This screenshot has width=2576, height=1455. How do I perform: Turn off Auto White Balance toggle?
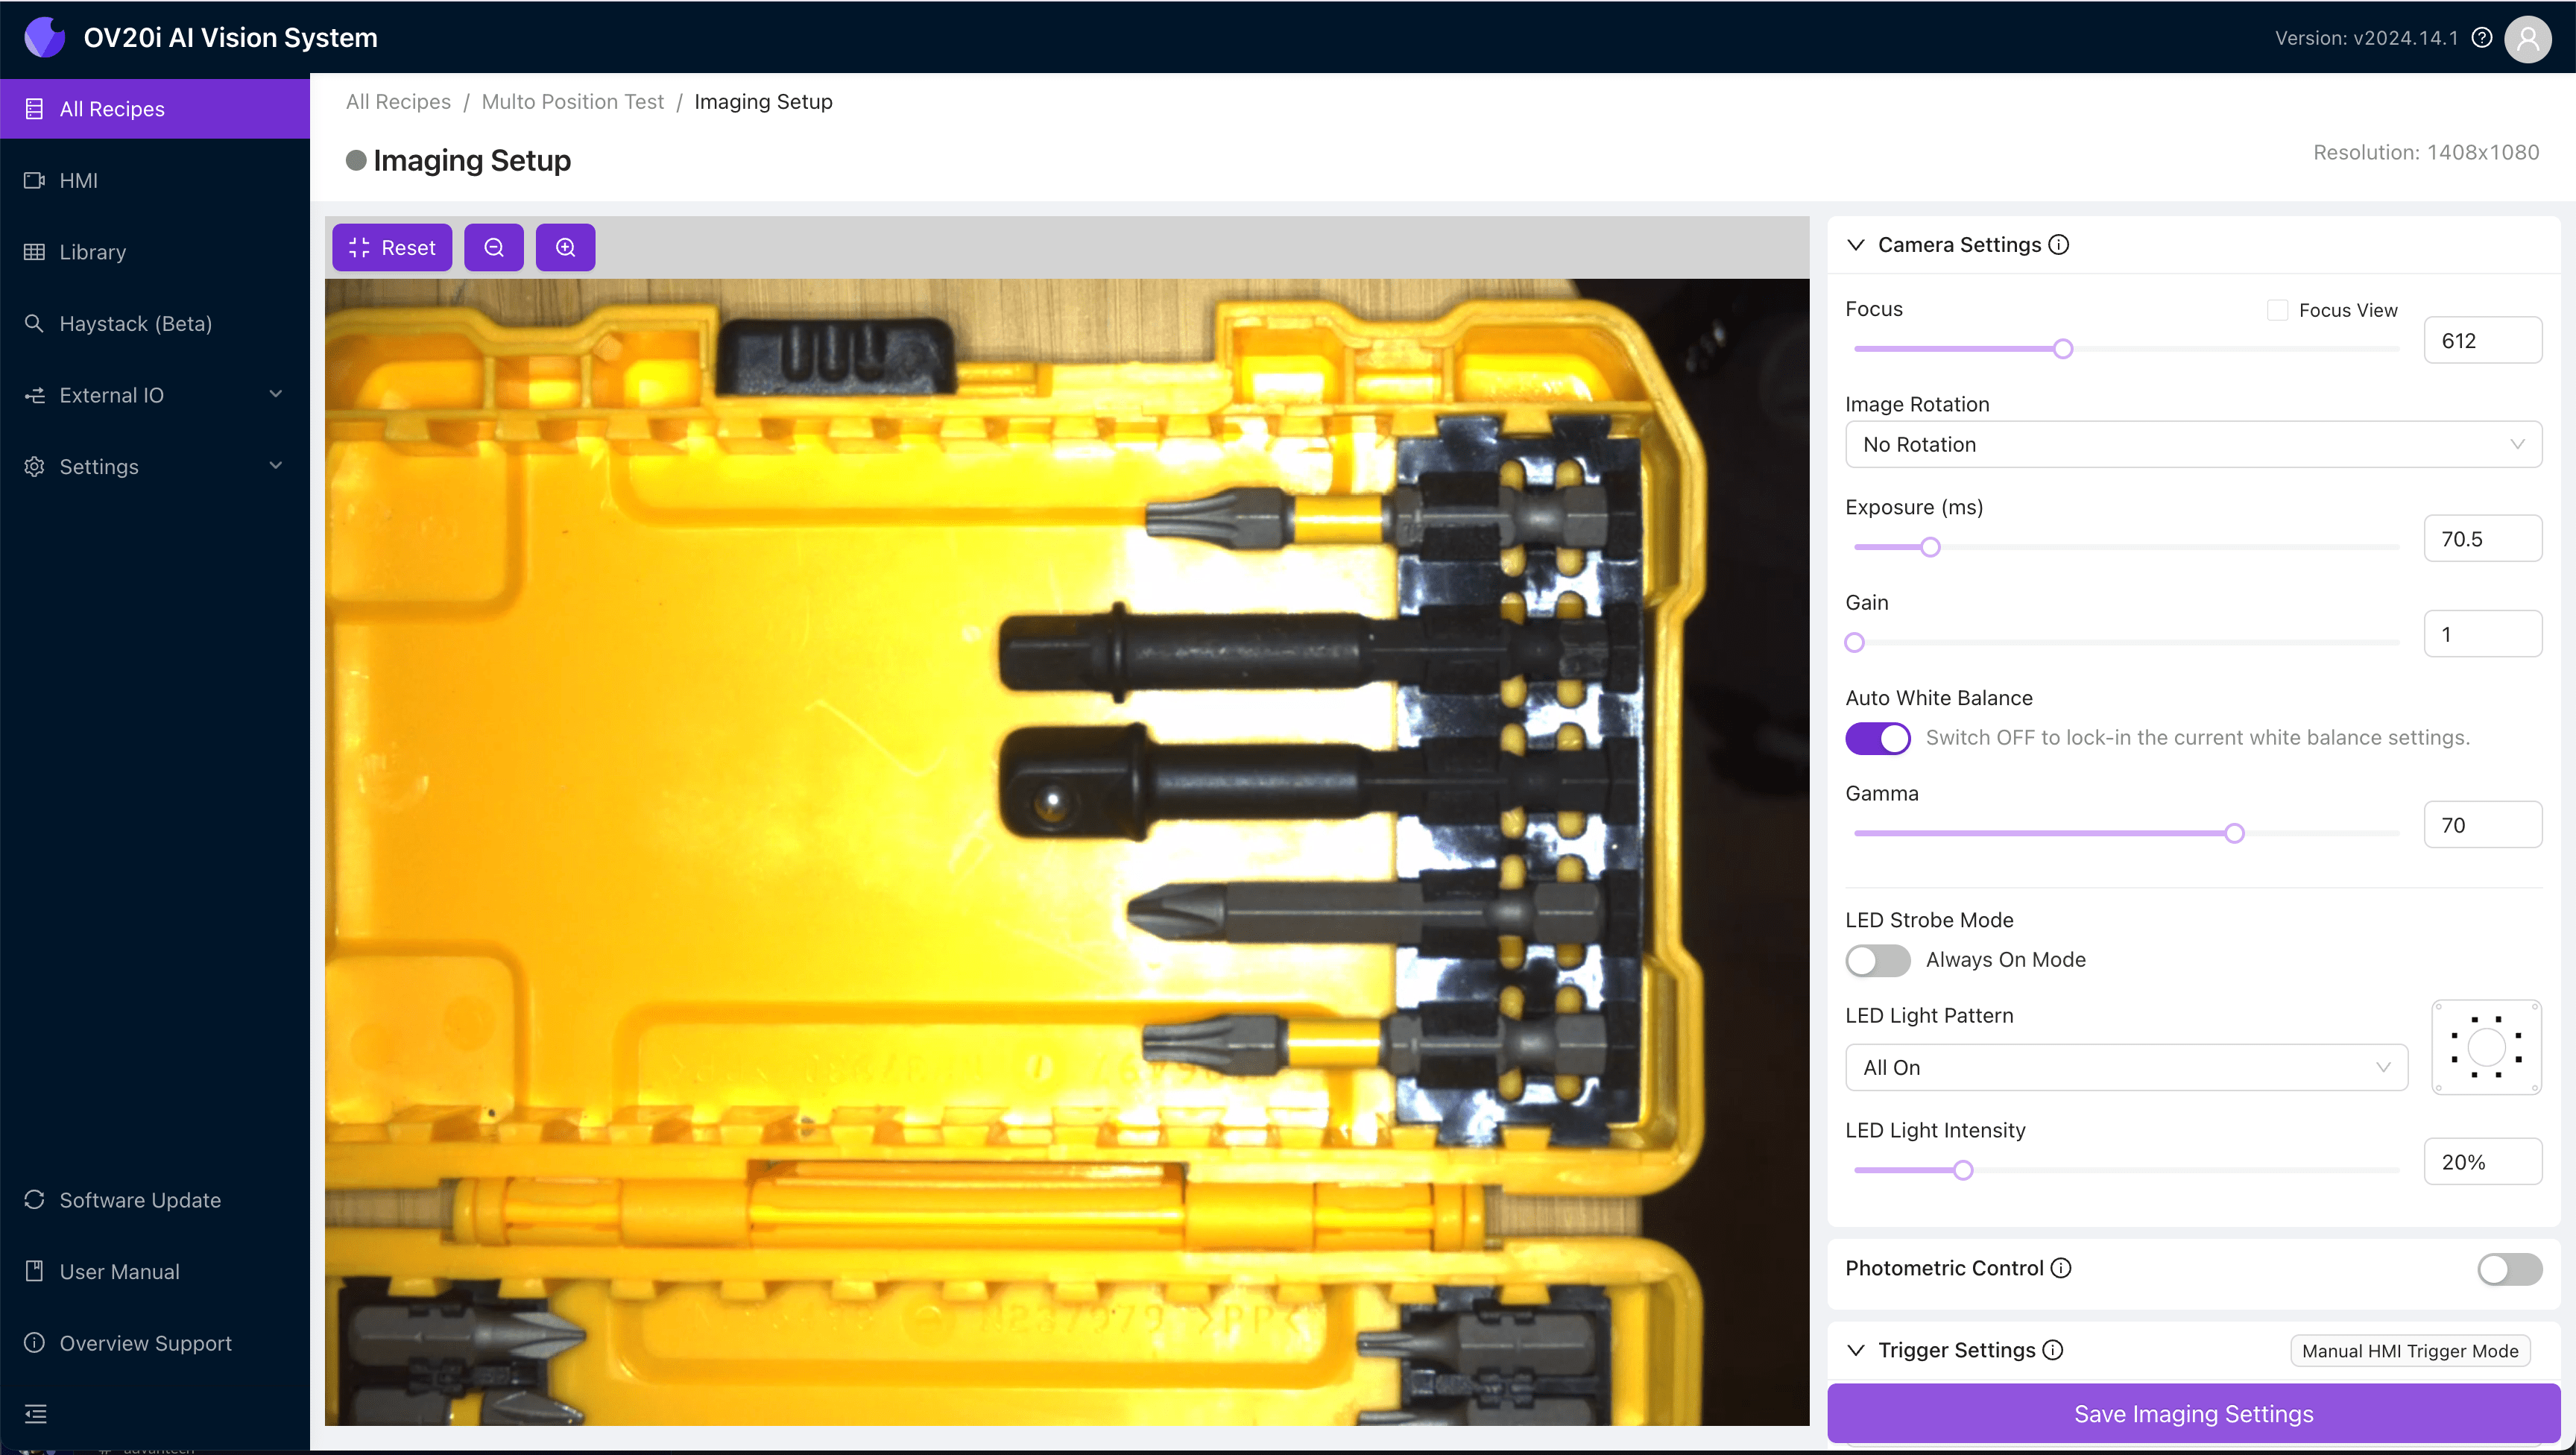(1877, 738)
